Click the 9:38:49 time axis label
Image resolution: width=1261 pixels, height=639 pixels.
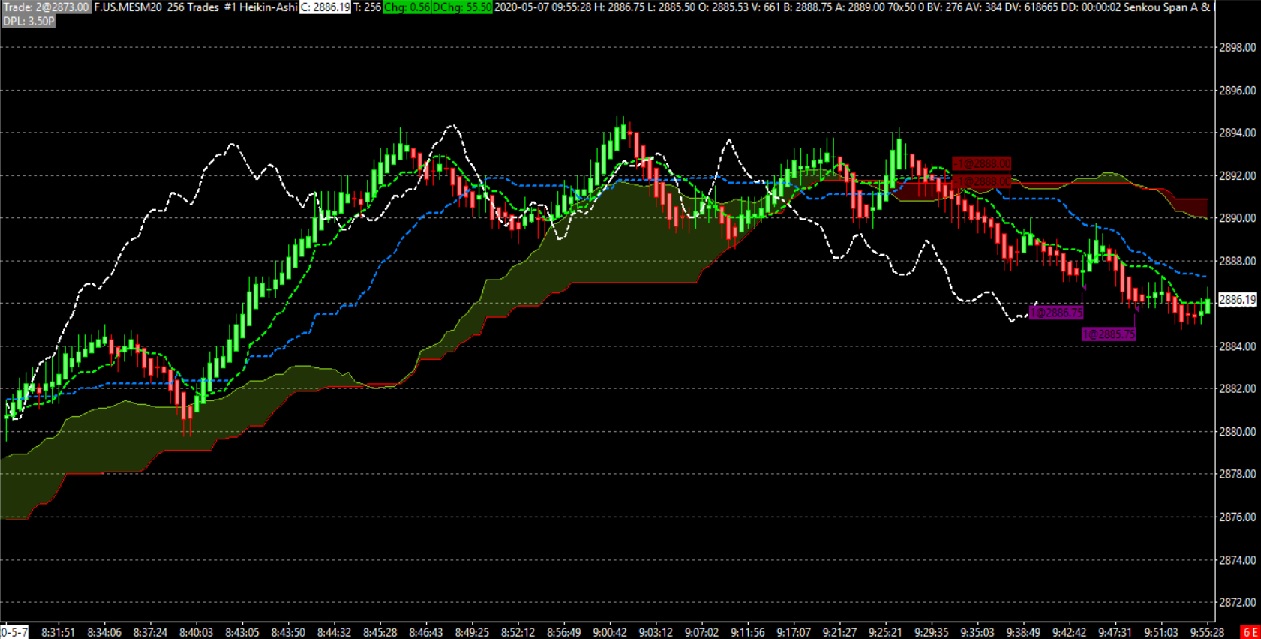[x=1022, y=632]
